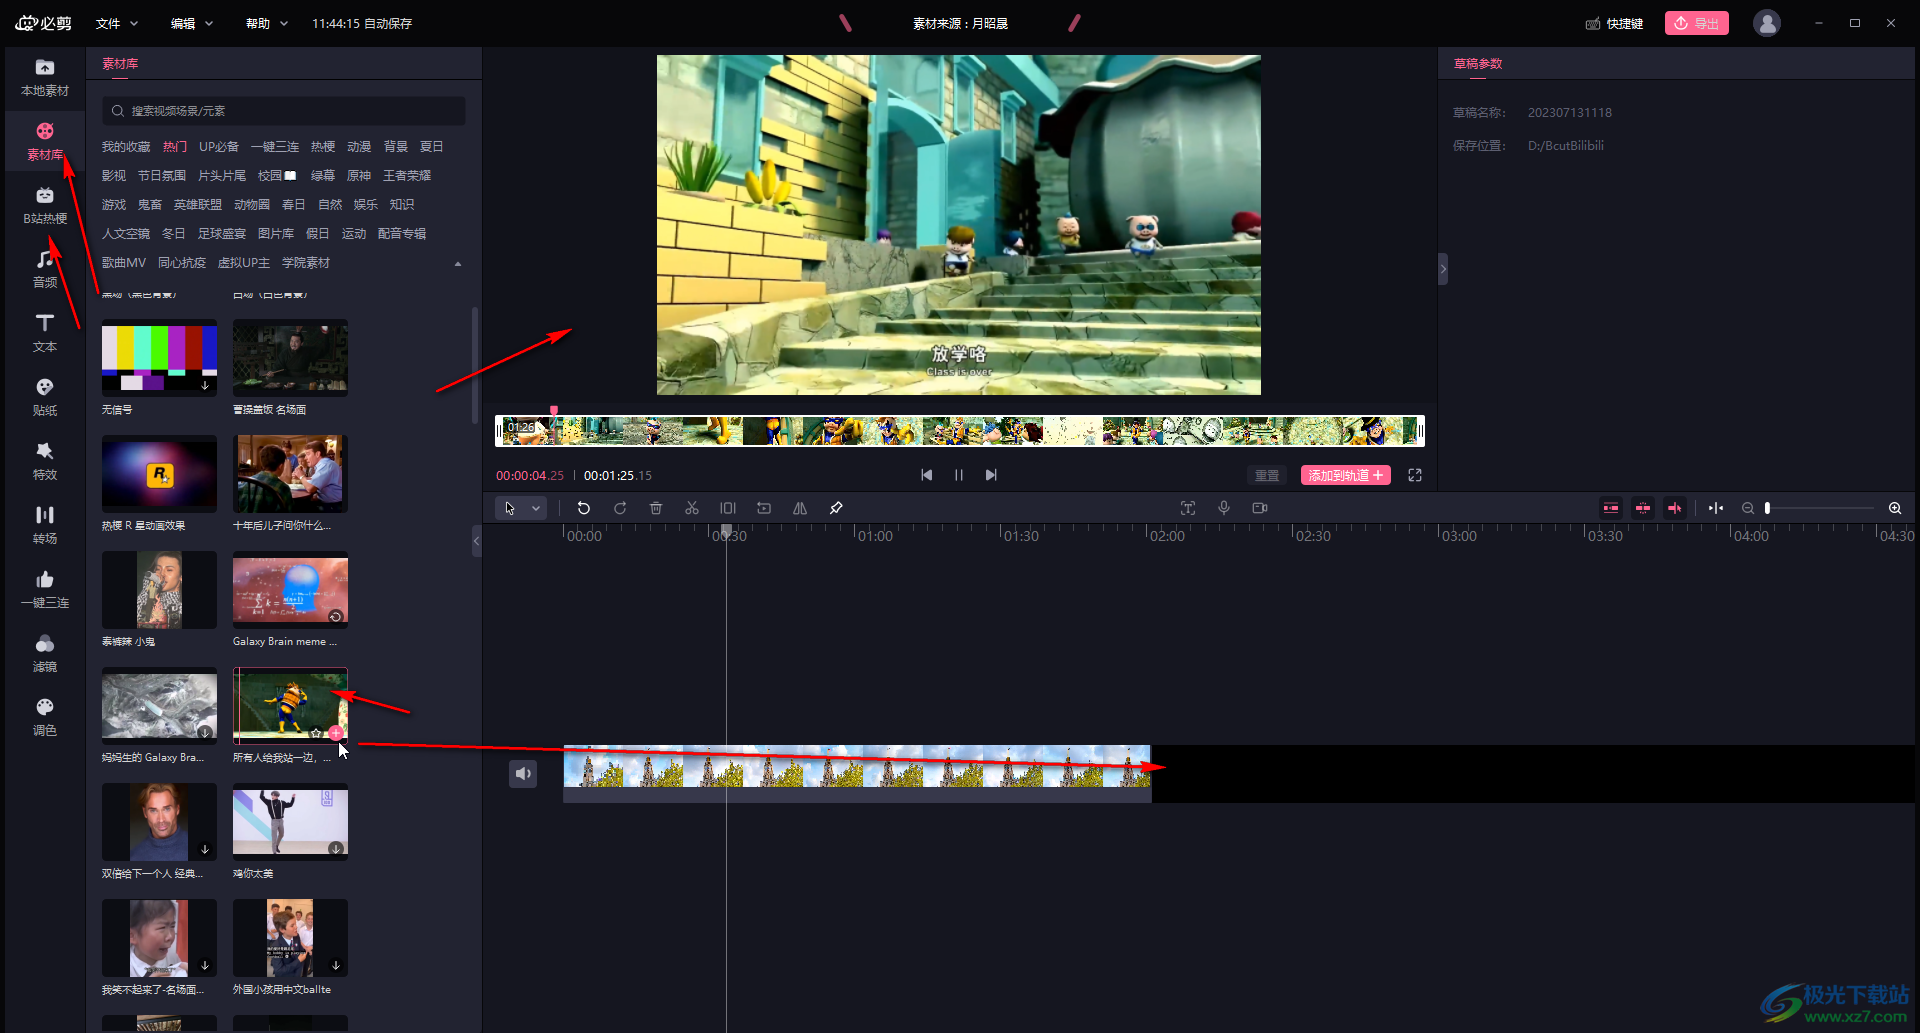This screenshot has width=1920, height=1033.
Task: Open the 音频 audio panel
Action: [x=45, y=269]
